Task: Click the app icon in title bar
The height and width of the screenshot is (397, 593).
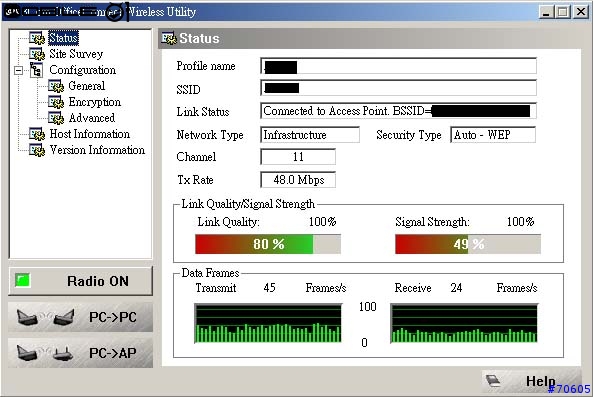Action: (11, 12)
